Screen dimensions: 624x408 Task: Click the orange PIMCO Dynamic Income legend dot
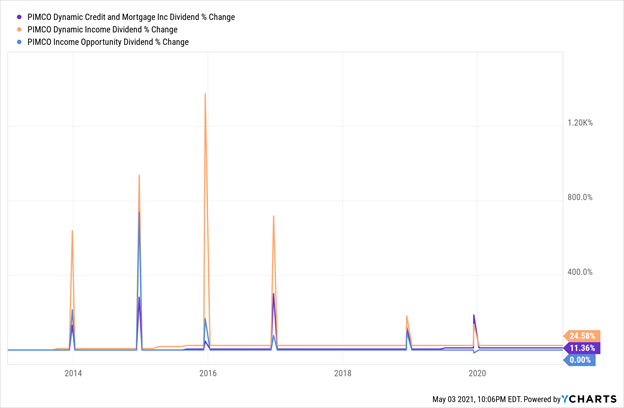(x=19, y=29)
